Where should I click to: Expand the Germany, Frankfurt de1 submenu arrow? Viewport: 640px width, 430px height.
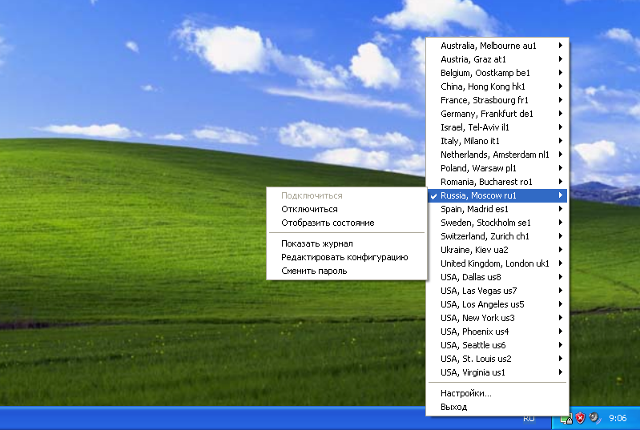coord(560,113)
